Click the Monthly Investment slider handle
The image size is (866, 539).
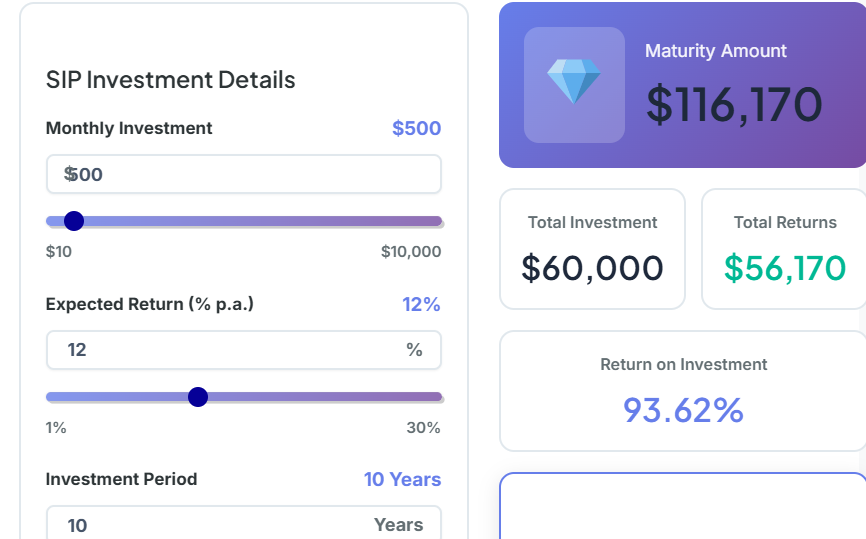pyautogui.click(x=74, y=221)
